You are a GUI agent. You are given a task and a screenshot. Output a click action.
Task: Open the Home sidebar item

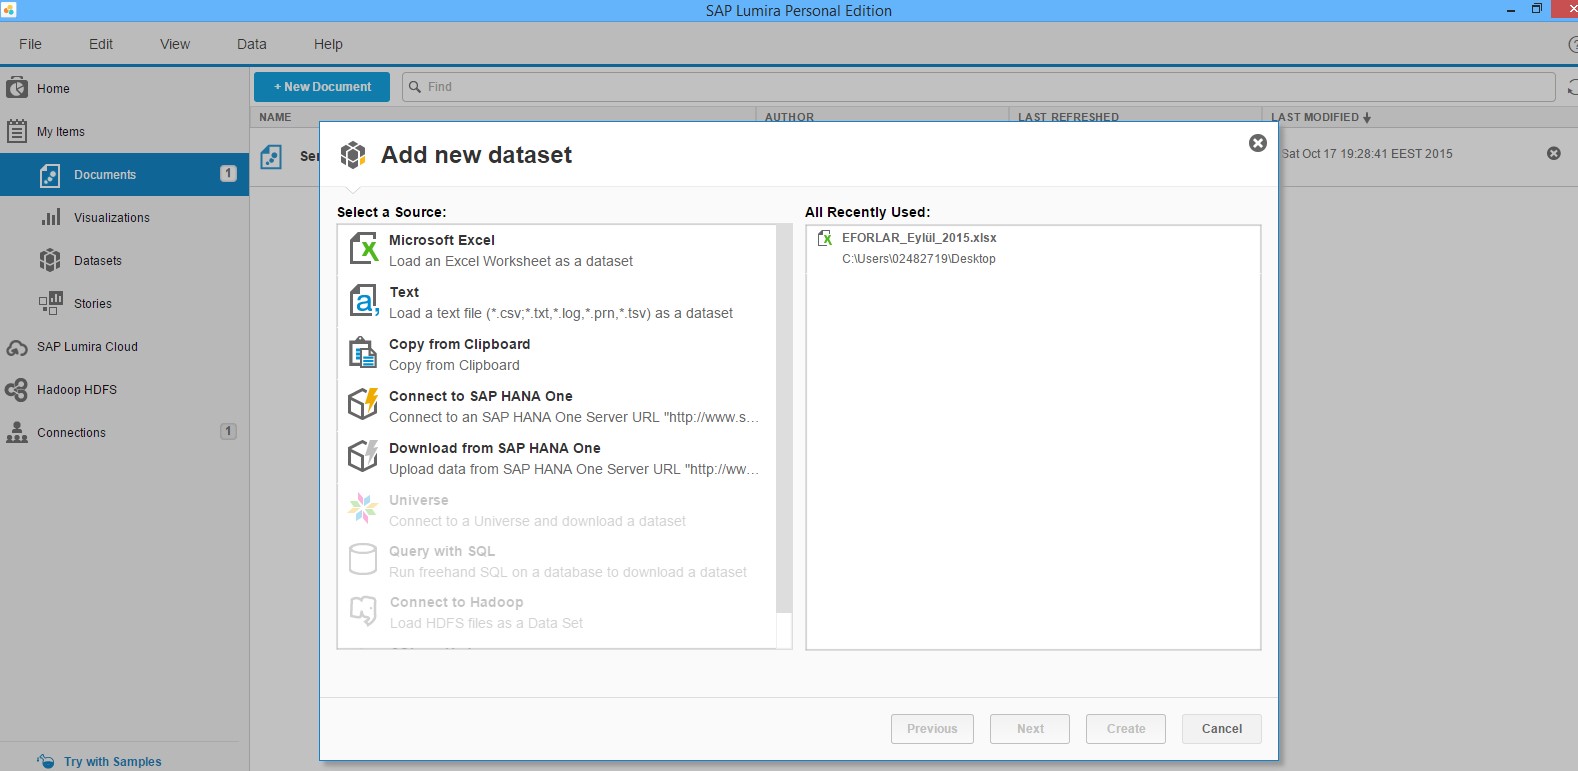(x=53, y=88)
